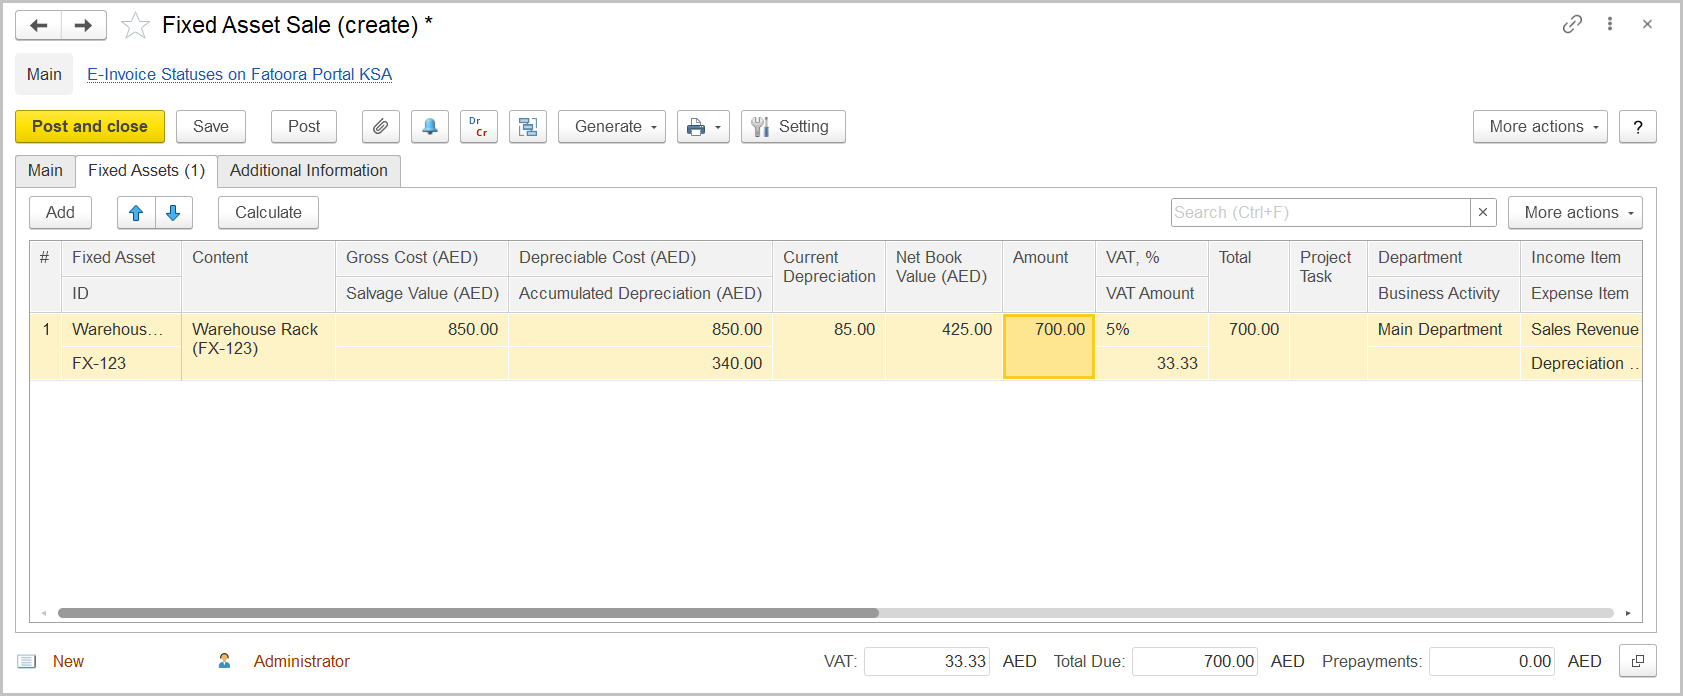Open E-Invoice Statuses on Fatoora Portal KSA

point(239,74)
